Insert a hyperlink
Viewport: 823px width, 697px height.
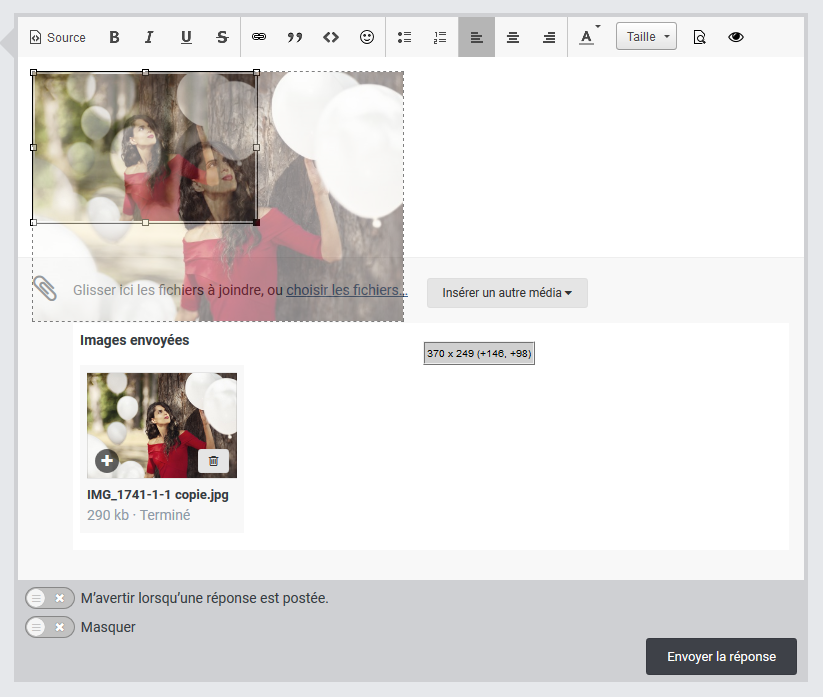tap(259, 37)
